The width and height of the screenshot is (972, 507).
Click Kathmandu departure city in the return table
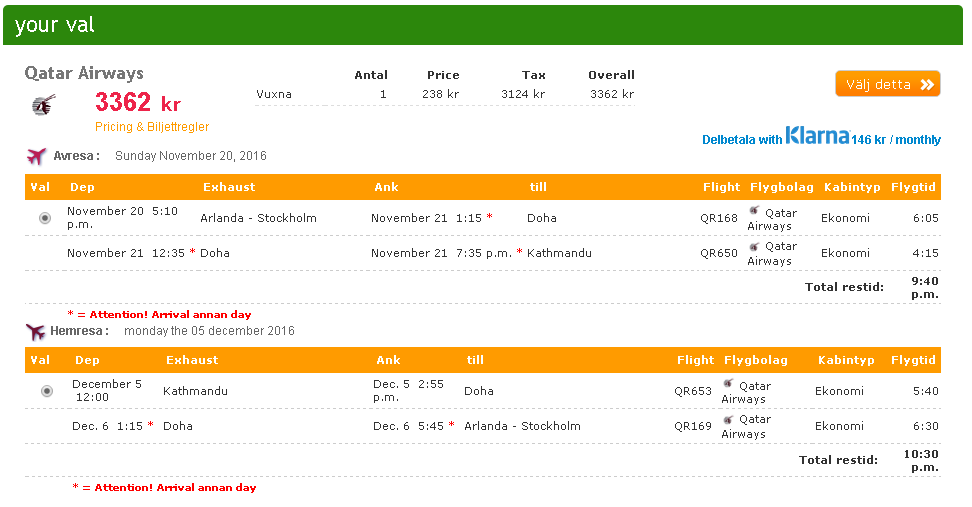[x=195, y=391]
